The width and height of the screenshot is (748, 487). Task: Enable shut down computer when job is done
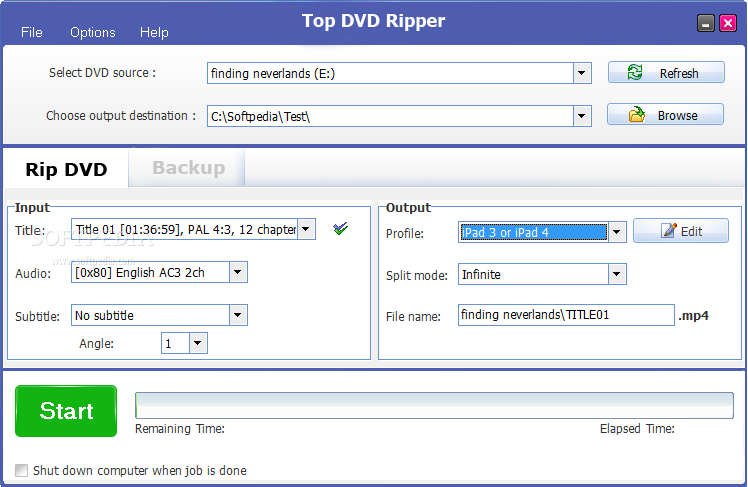point(21,470)
